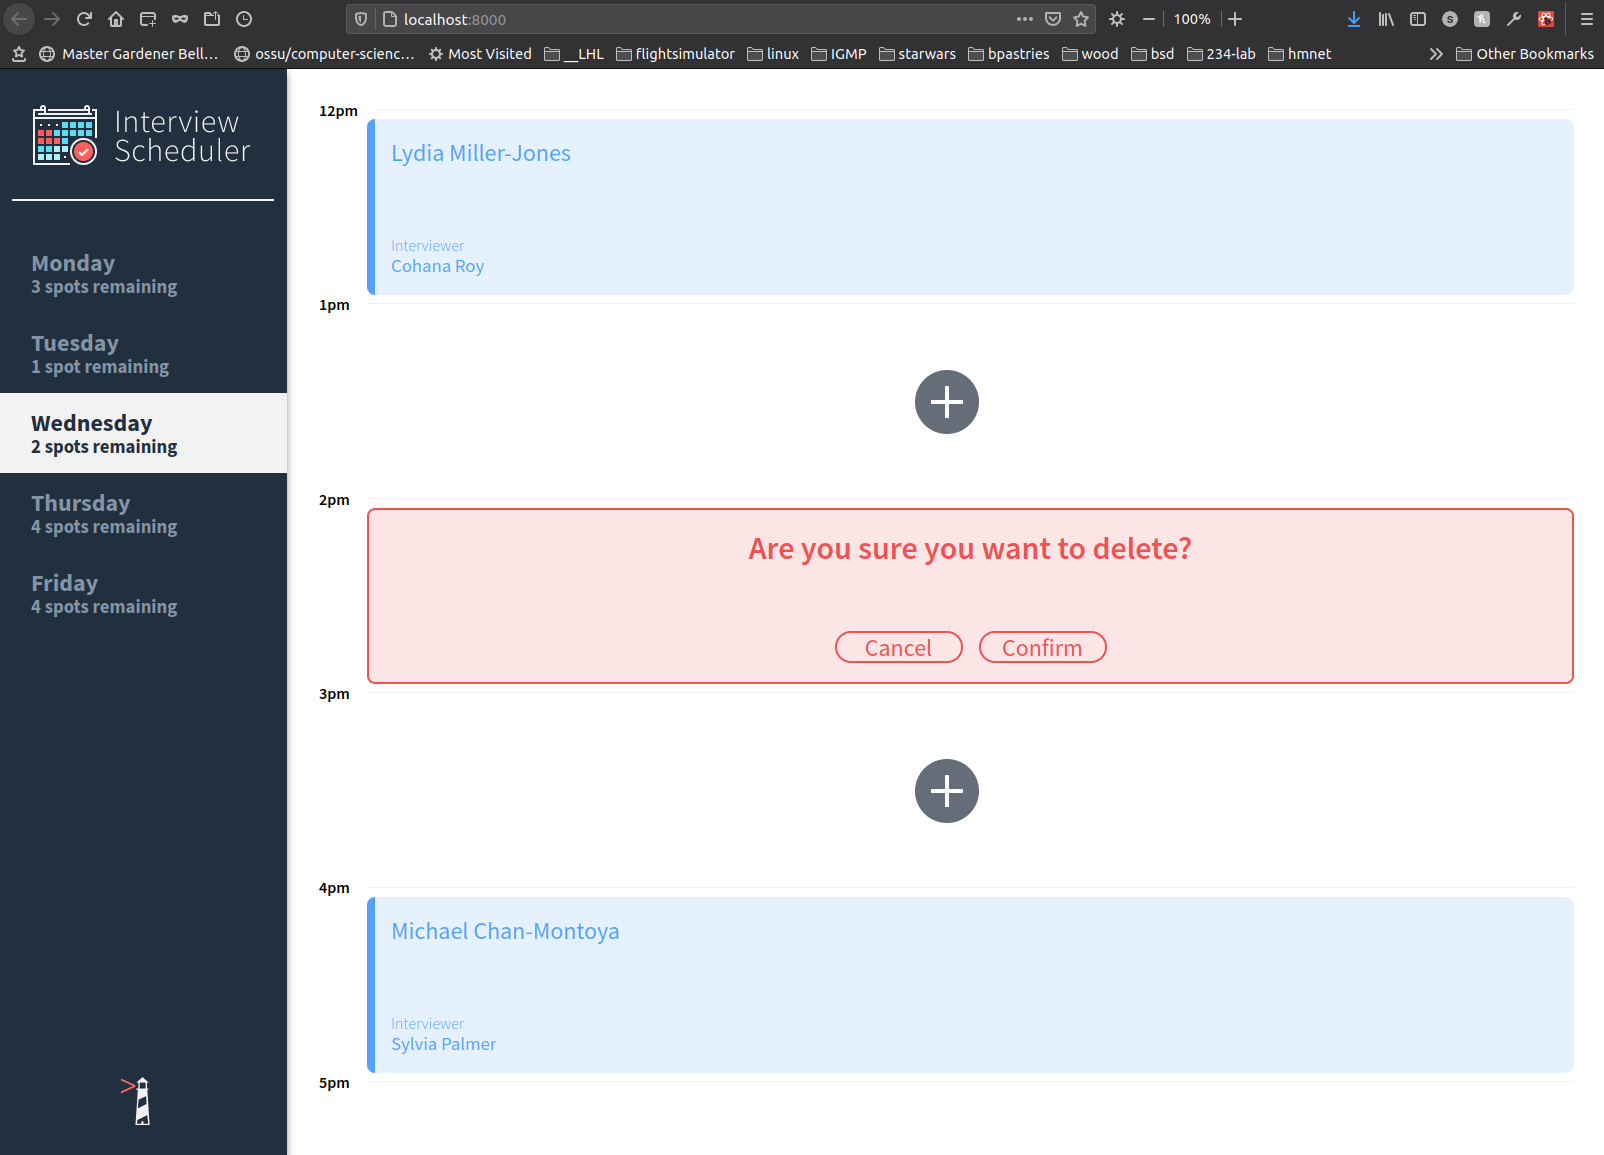Image resolution: width=1604 pixels, height=1155 pixels.
Task: Open ossu/computer-science bookmark
Action: pyautogui.click(x=324, y=54)
